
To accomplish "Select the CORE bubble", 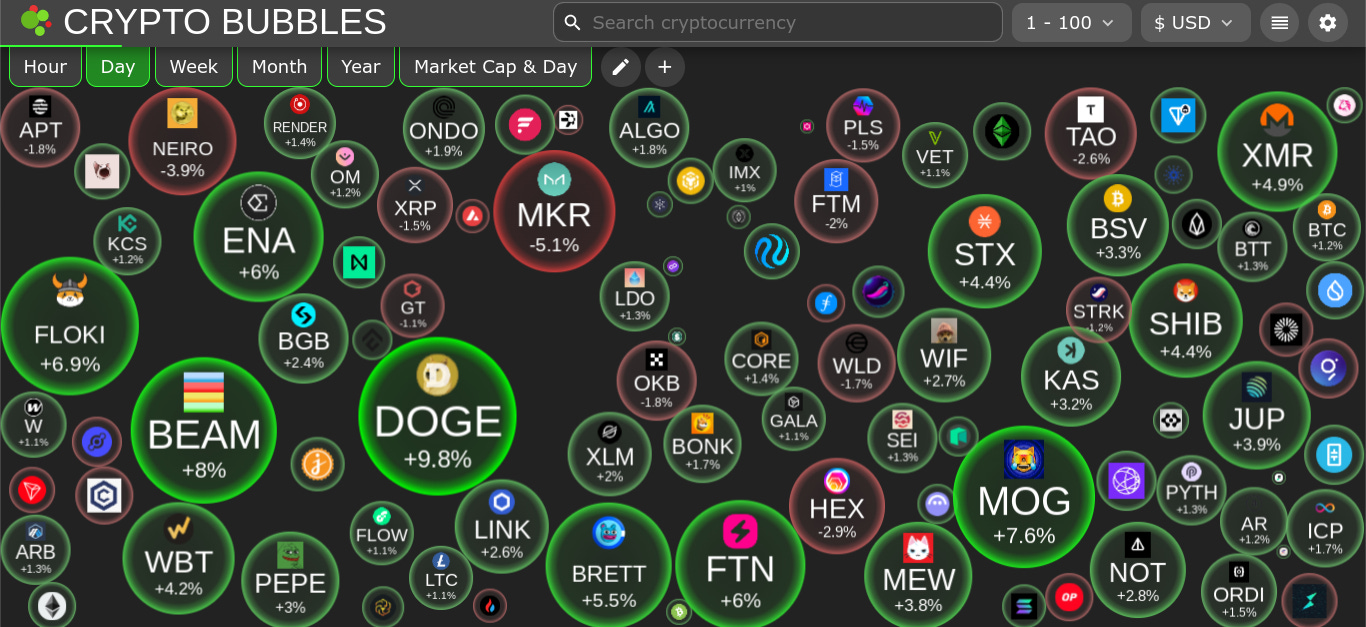I will tap(761, 359).
